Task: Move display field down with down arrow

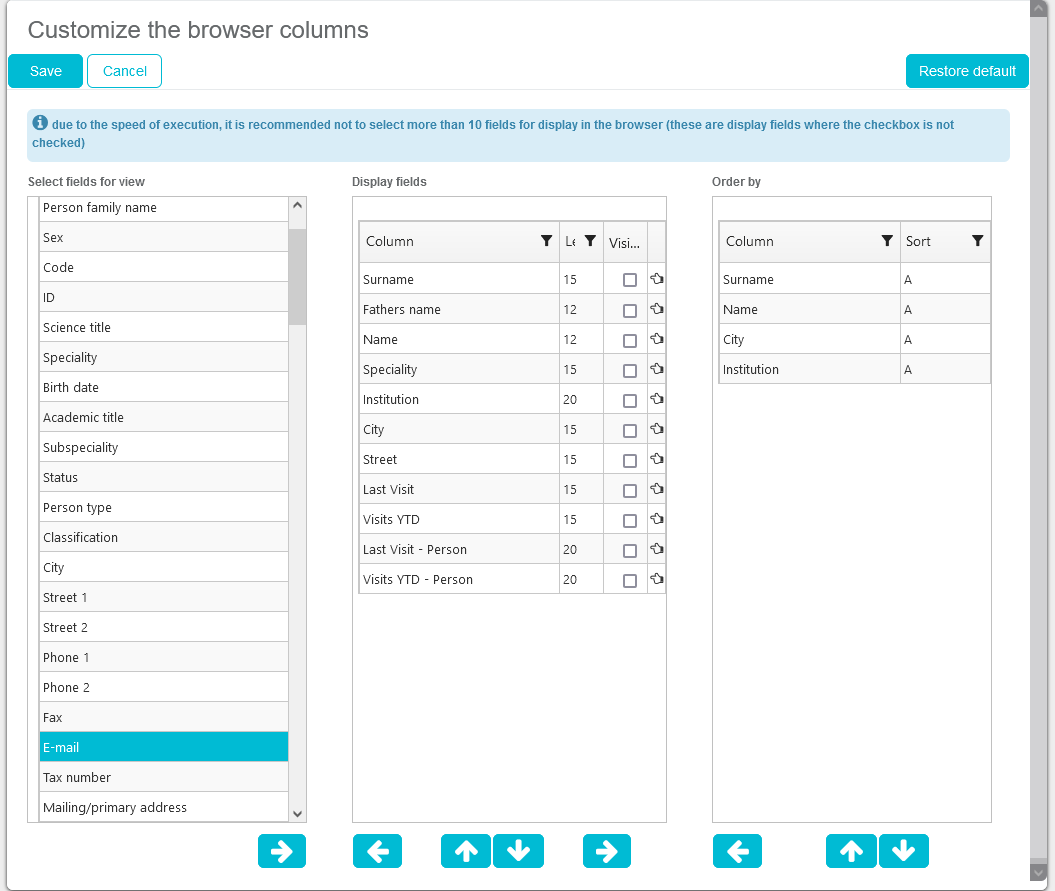Action: [518, 851]
